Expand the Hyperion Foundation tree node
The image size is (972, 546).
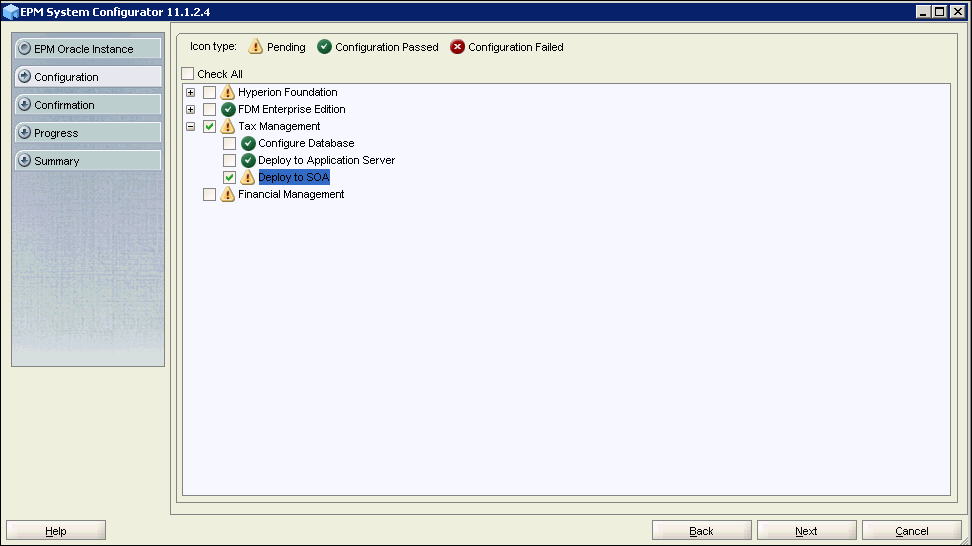pyautogui.click(x=190, y=92)
